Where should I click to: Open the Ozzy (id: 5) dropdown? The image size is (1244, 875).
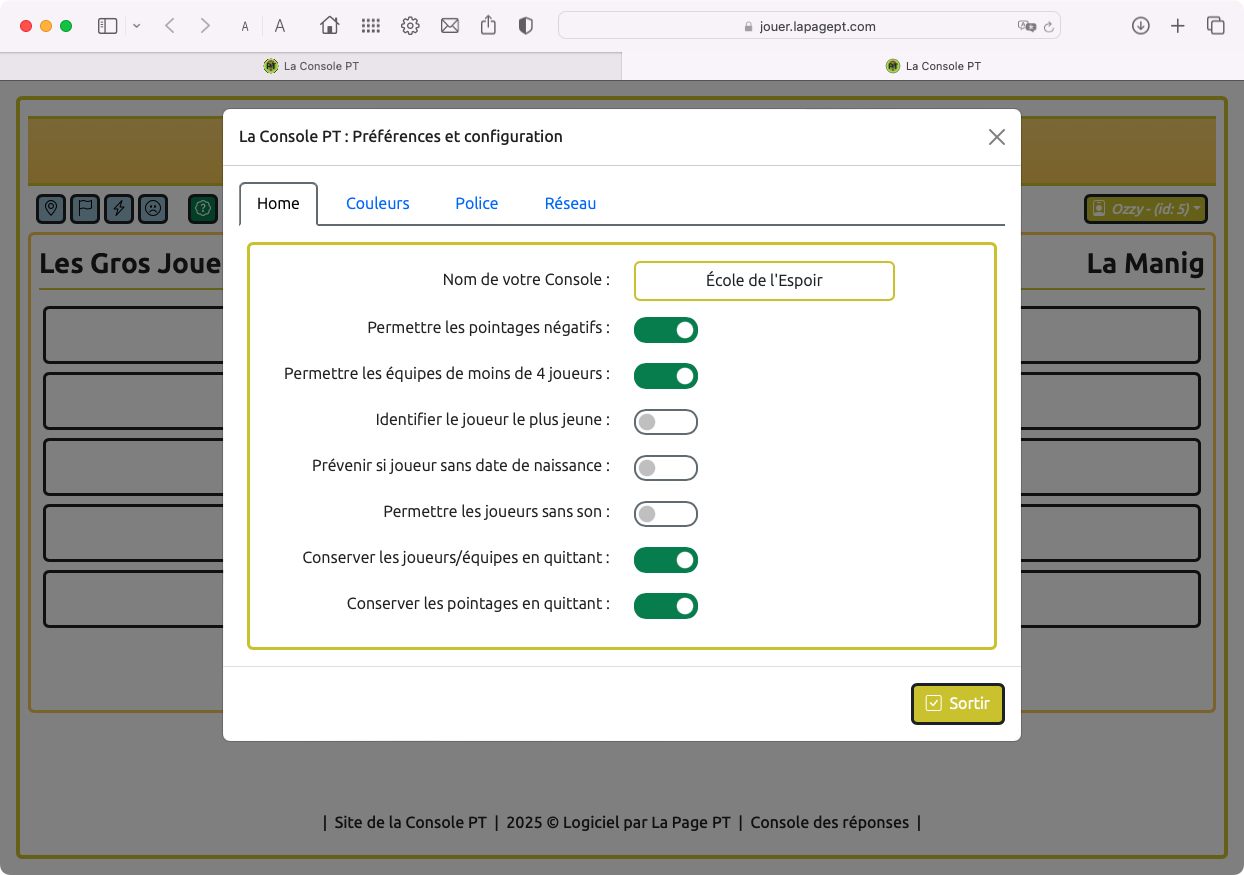click(x=1146, y=209)
